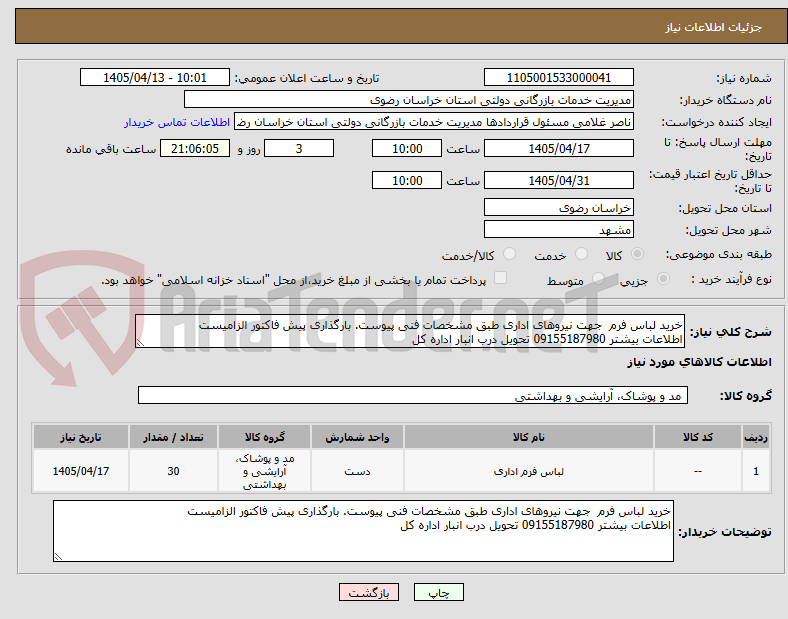Click the delivery city مشهد field
The height and width of the screenshot is (619, 788).
point(558,229)
